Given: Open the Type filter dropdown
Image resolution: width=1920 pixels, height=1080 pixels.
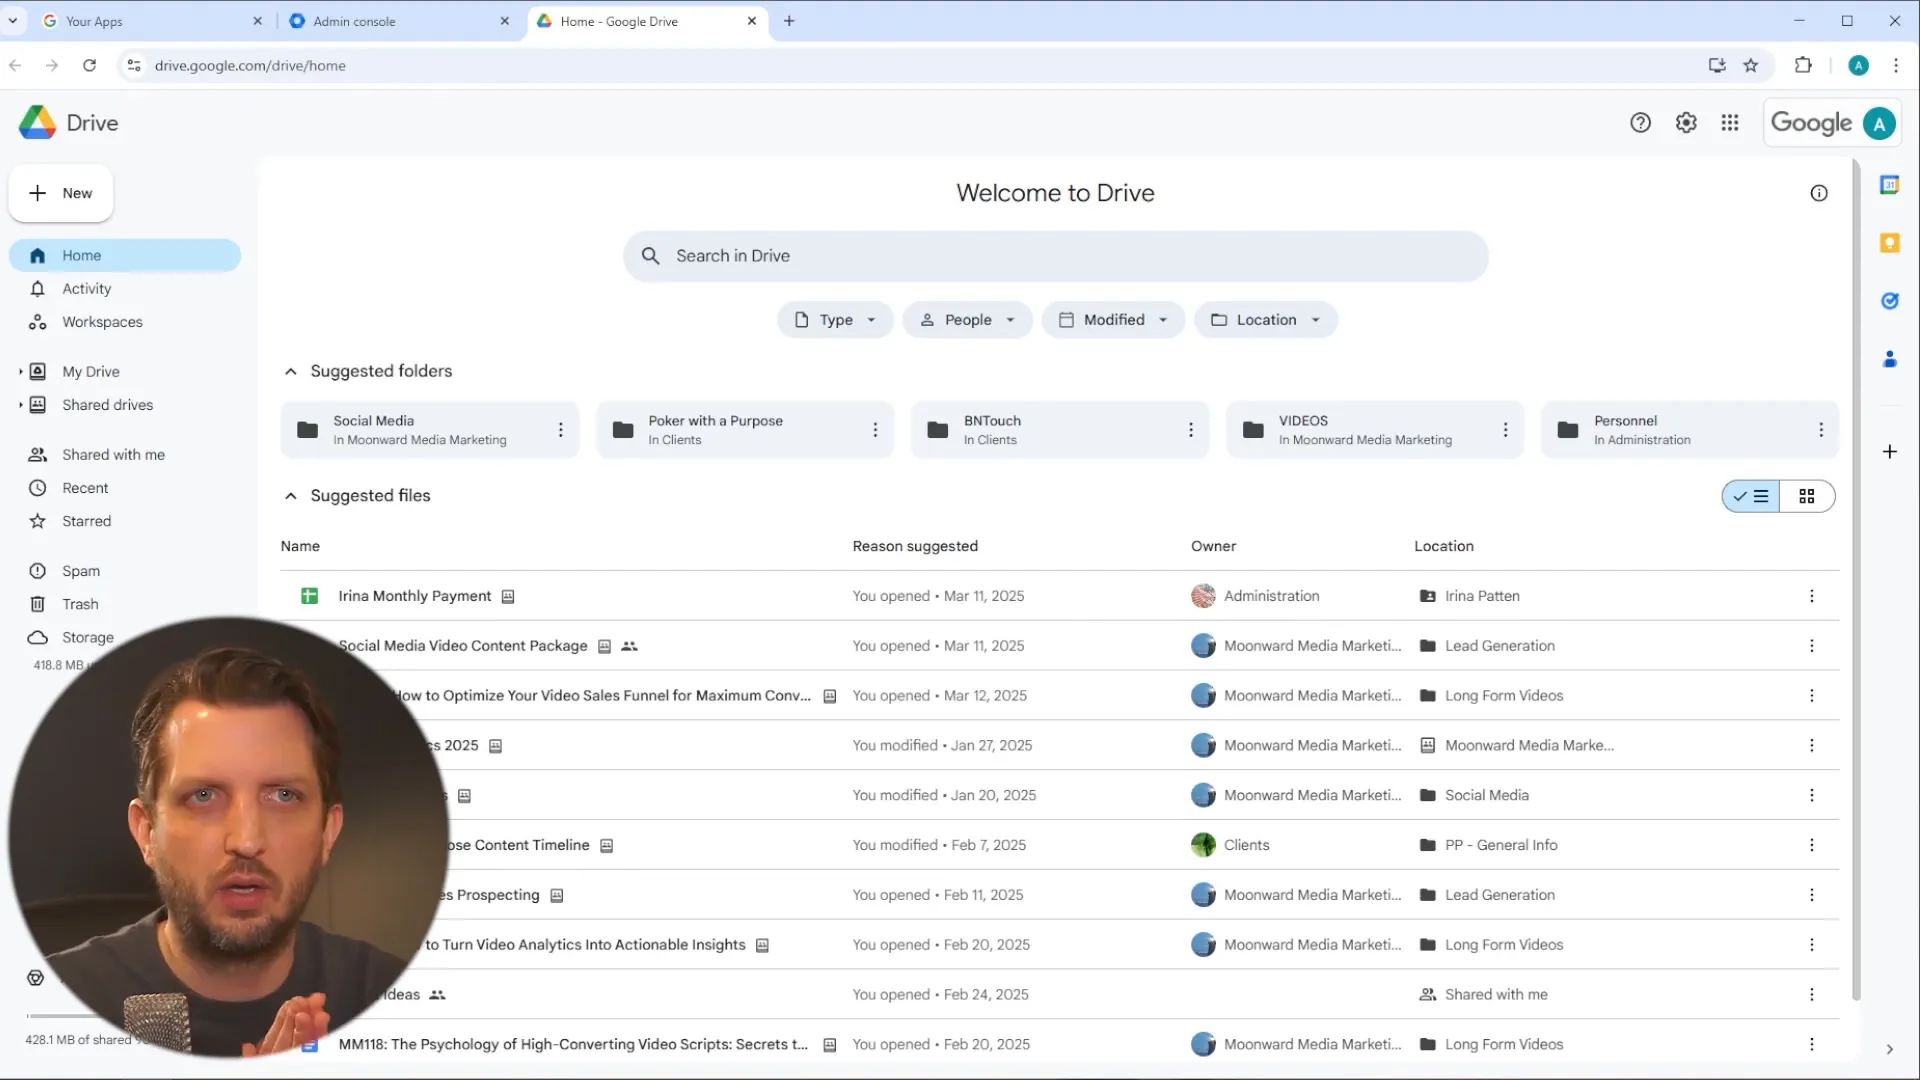Looking at the screenshot, I should (835, 320).
